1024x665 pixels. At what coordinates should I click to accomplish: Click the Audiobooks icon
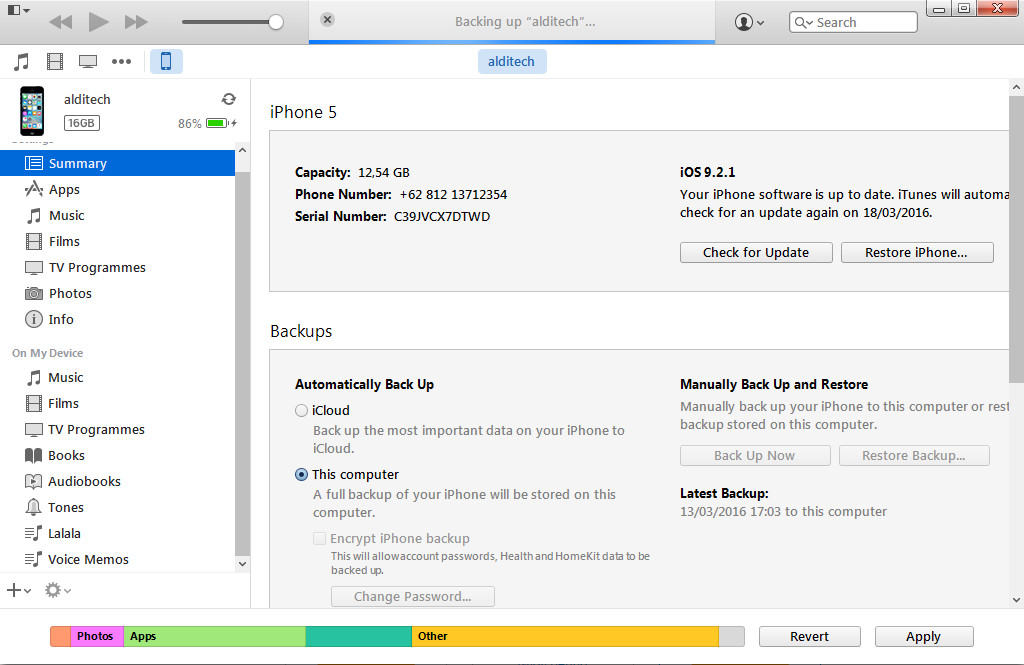33,481
